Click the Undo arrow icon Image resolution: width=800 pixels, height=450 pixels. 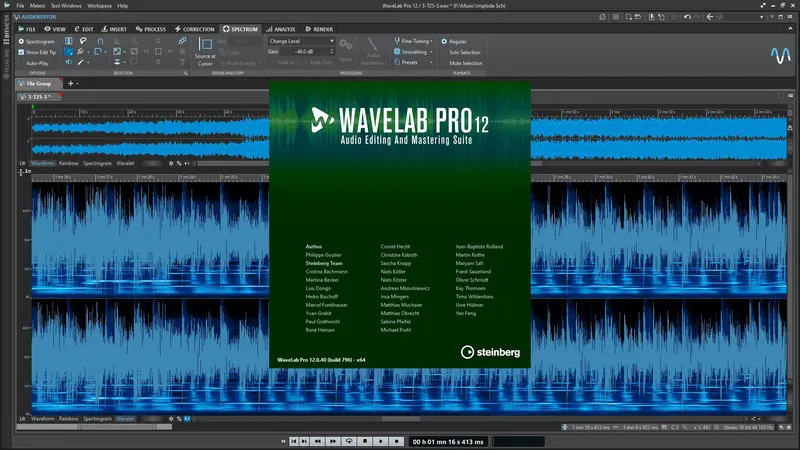coord(687,17)
